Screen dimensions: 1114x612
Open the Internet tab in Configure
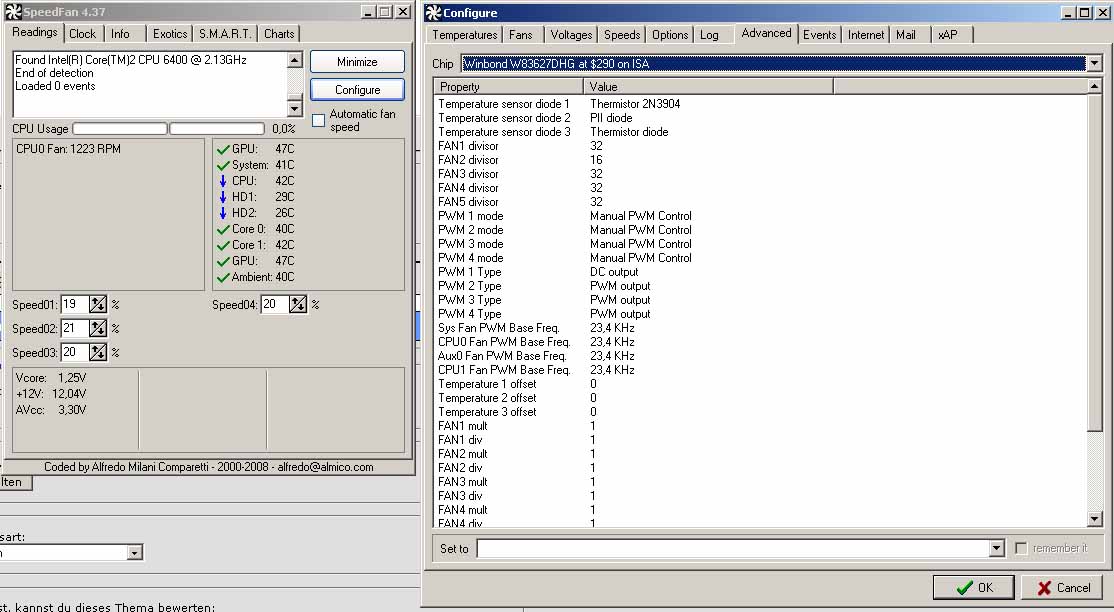[866, 35]
